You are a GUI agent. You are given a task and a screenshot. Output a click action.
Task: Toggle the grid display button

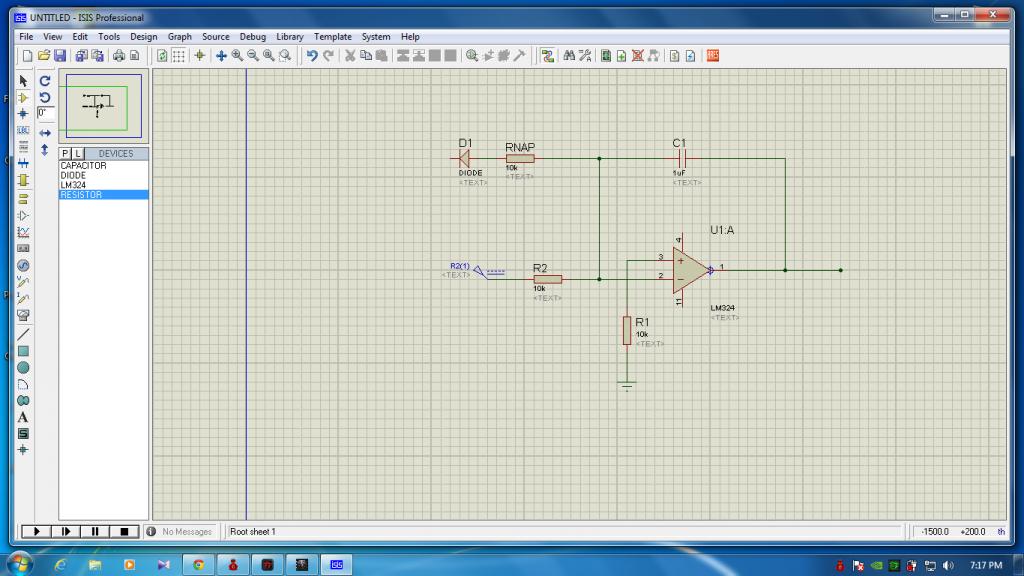pyautogui.click(x=178, y=56)
